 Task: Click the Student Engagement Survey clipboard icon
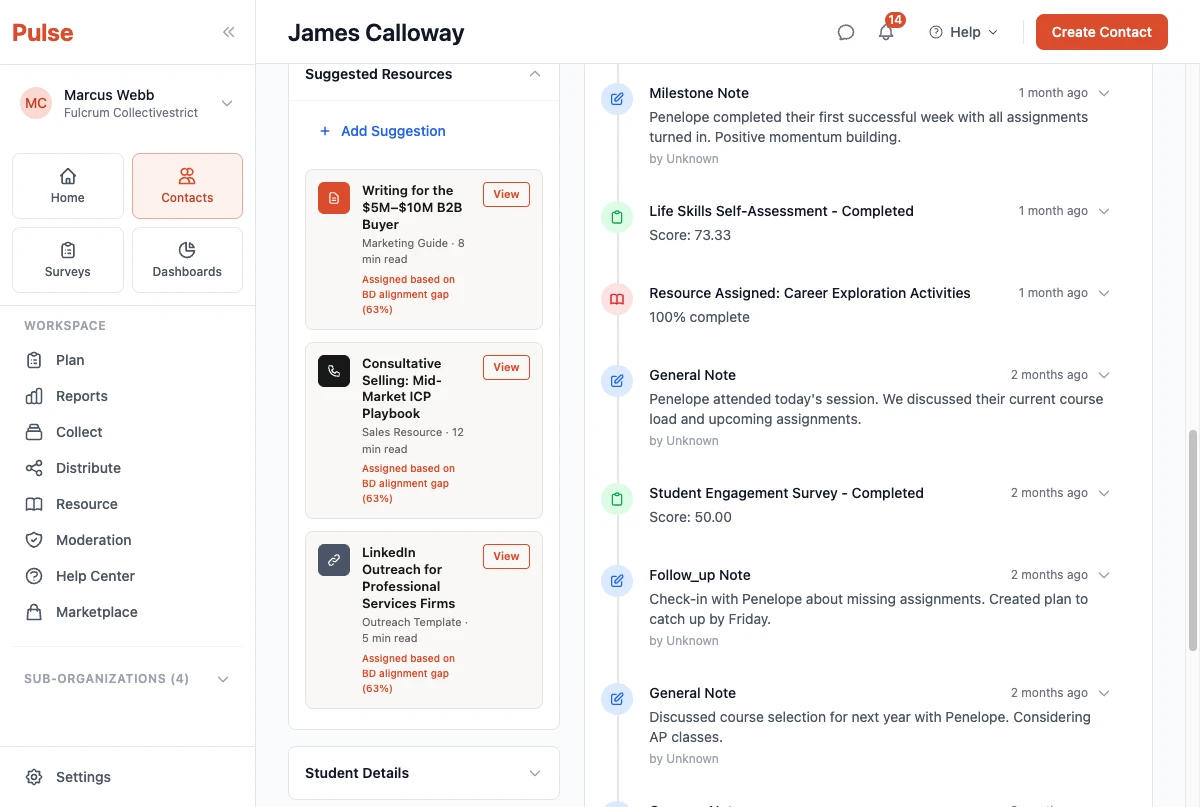pyautogui.click(x=617, y=498)
